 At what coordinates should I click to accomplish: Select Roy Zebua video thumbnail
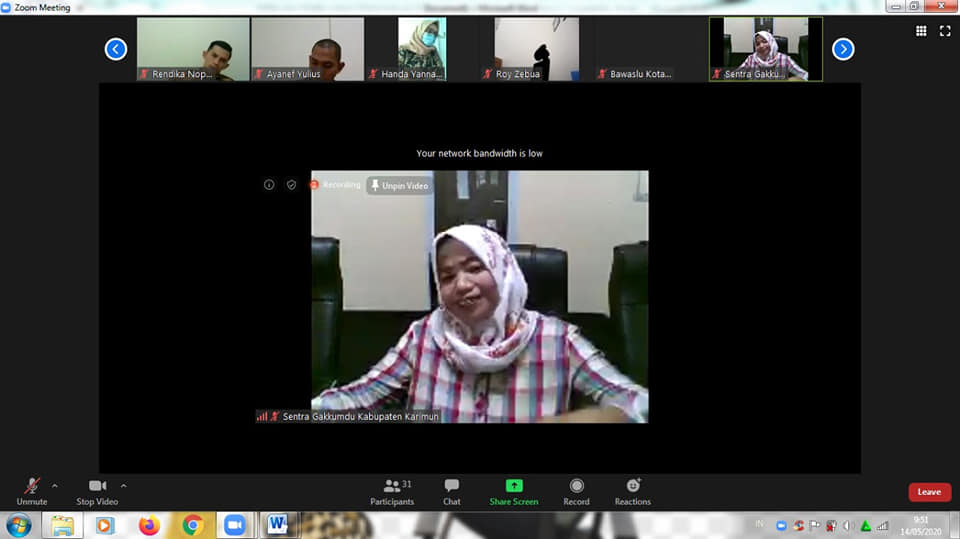pos(536,49)
